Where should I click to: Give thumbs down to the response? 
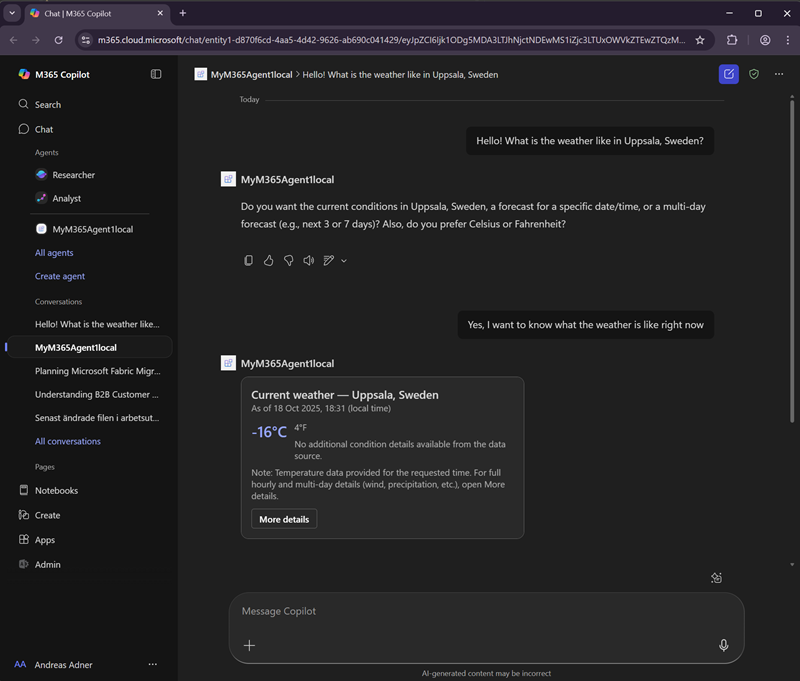[x=288, y=261]
